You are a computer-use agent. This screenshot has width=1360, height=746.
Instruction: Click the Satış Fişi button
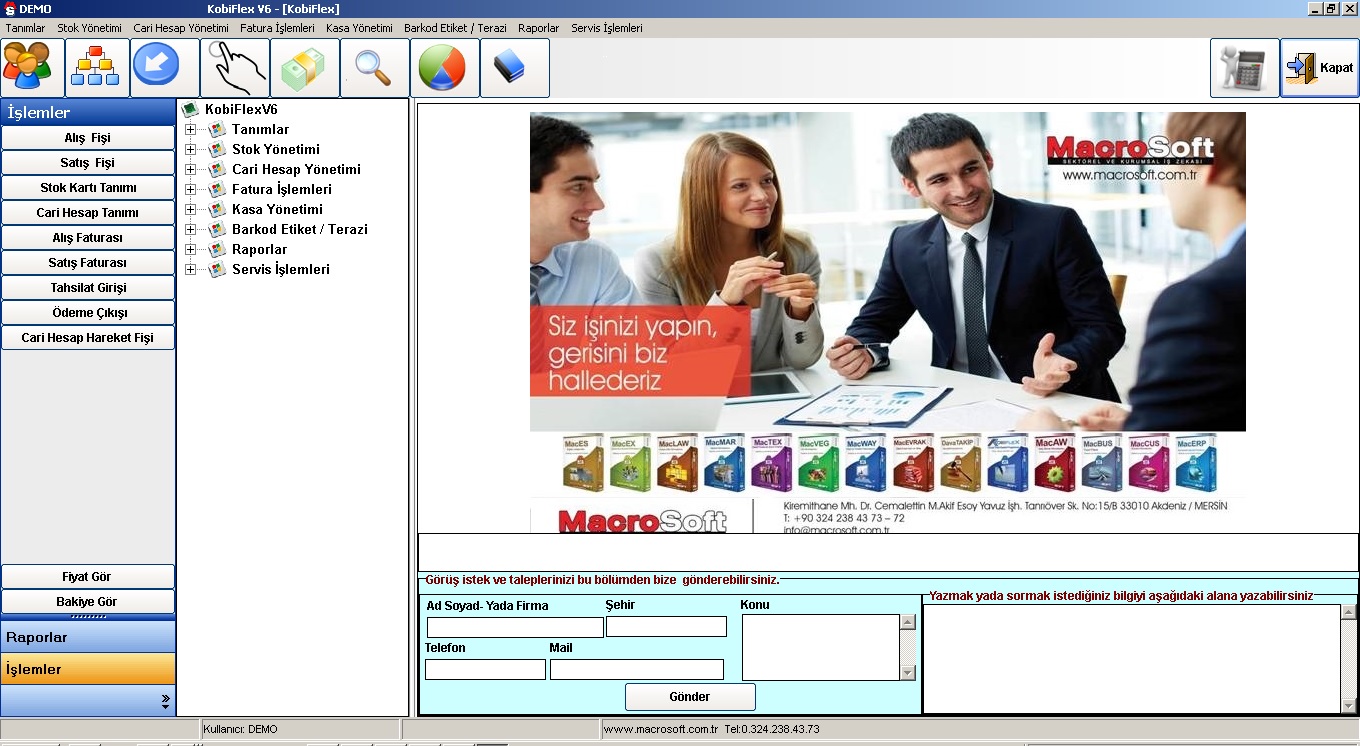click(x=88, y=163)
